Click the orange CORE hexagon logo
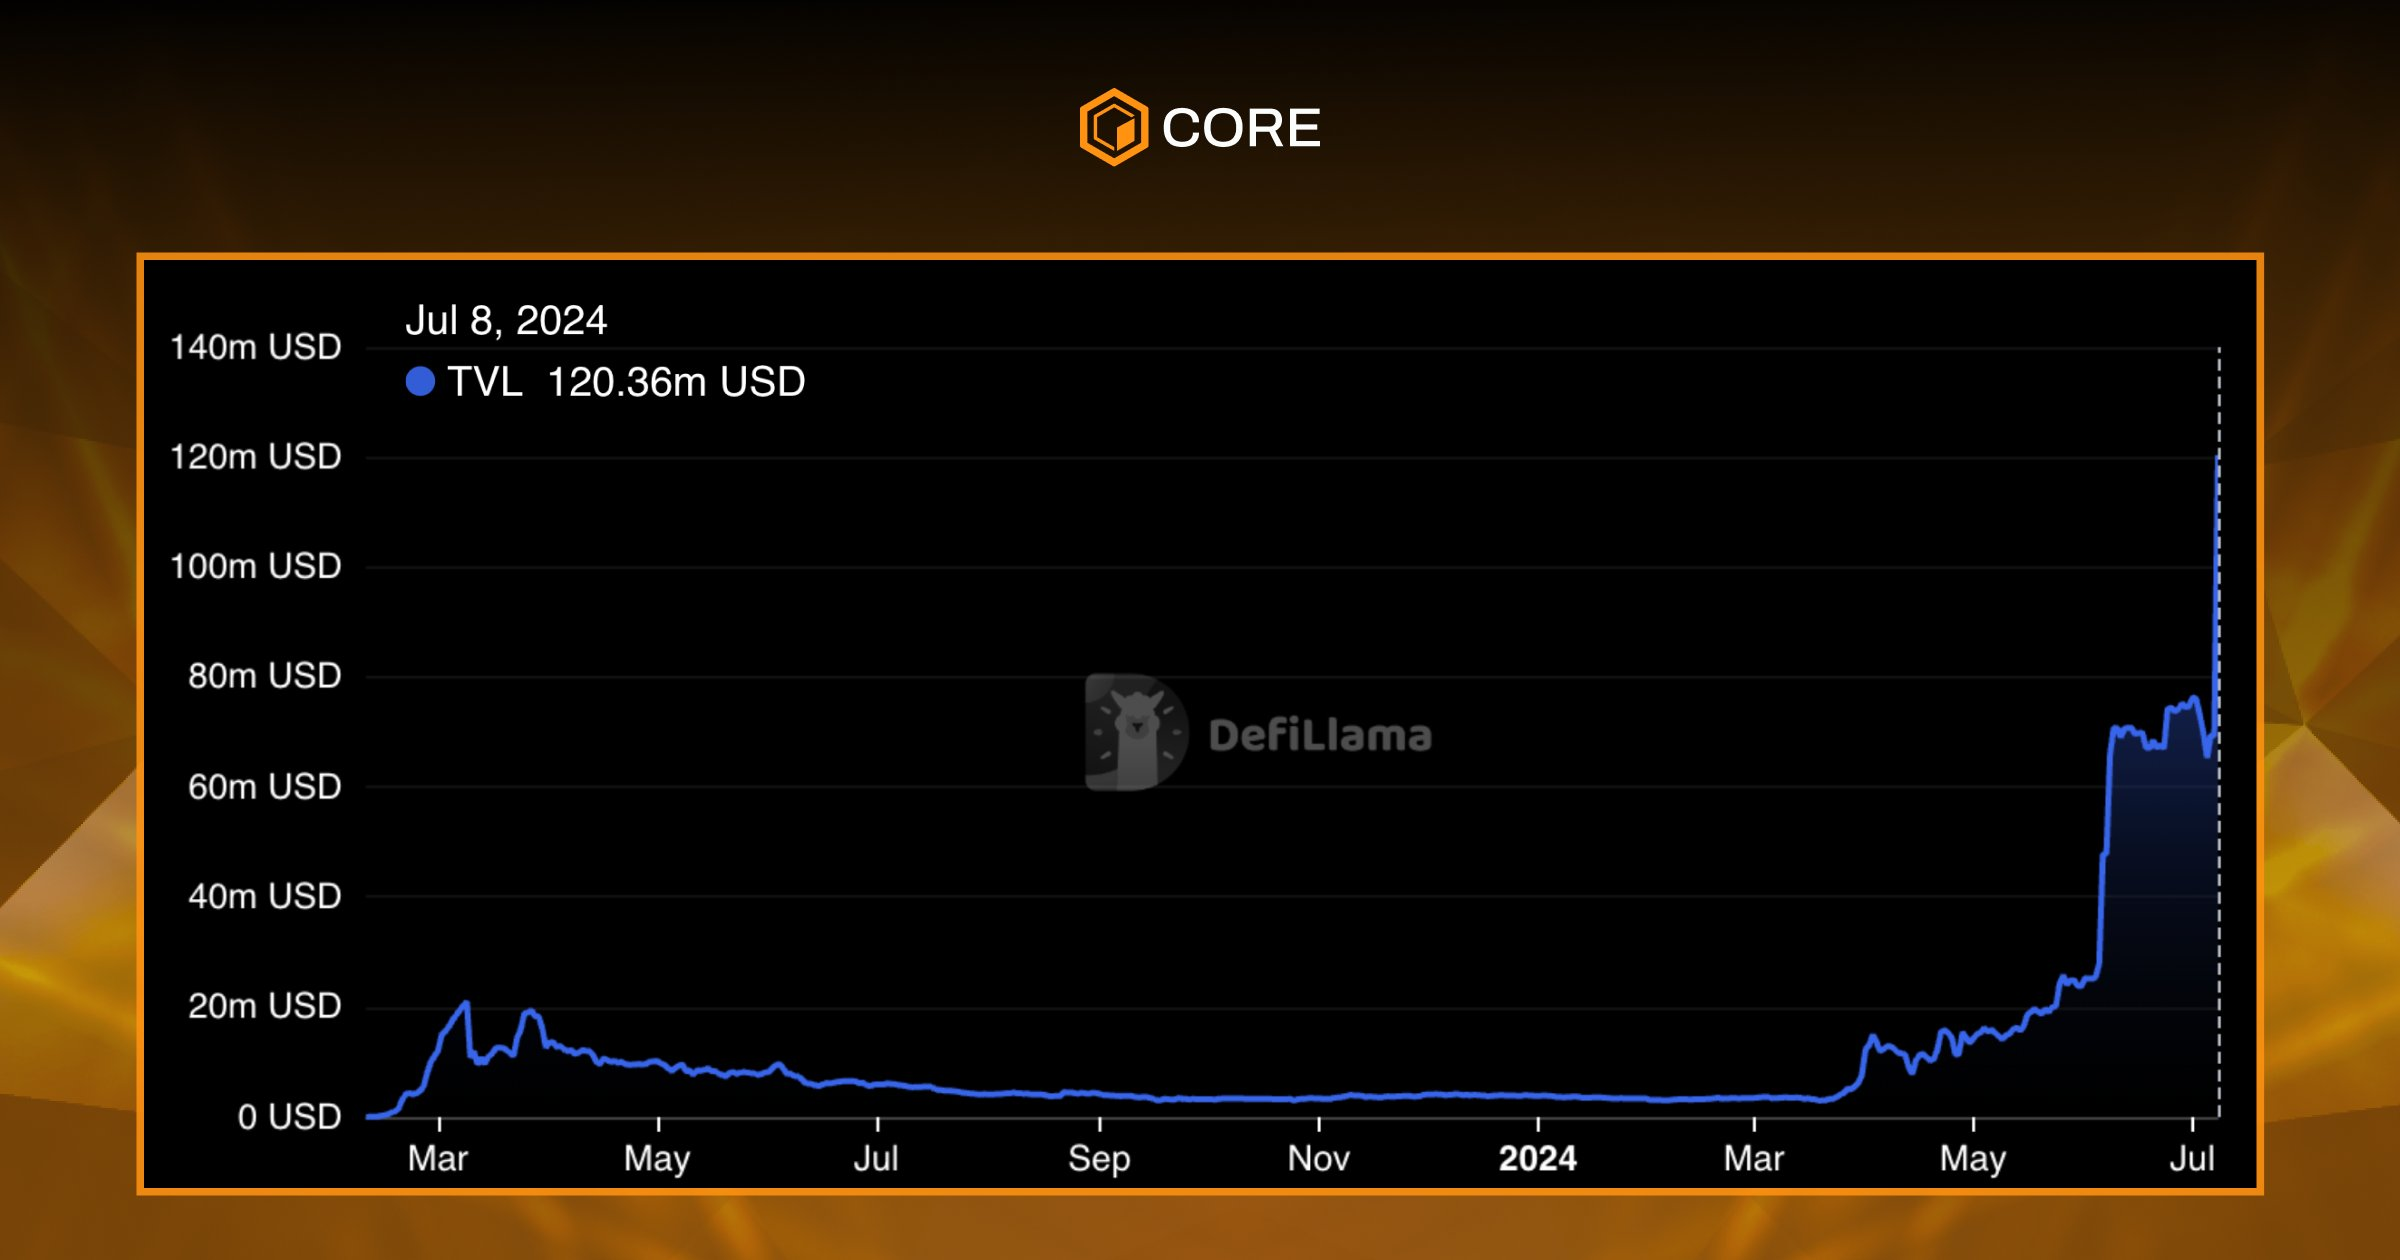 (1114, 128)
